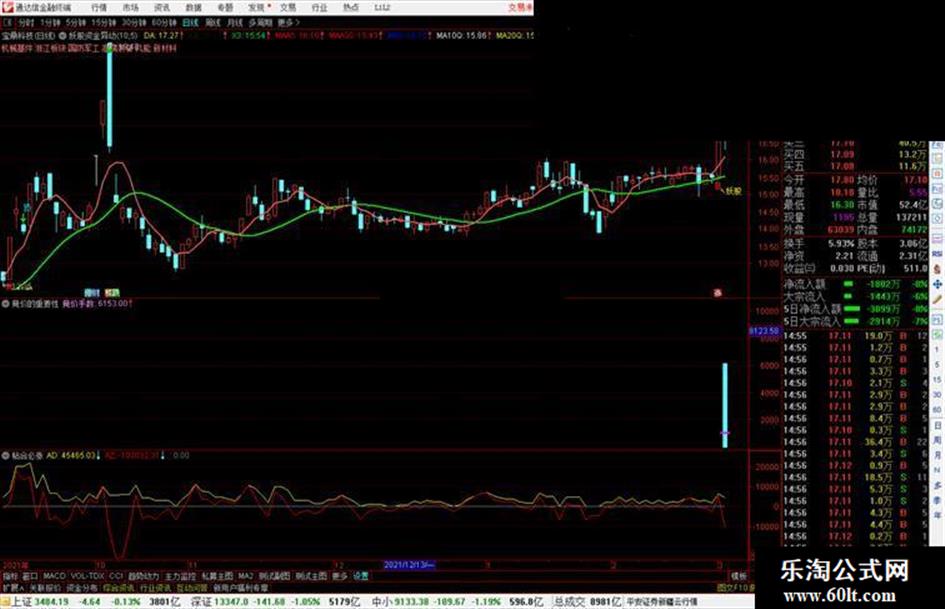Select the 趋势动力 indicator tab
The width and height of the screenshot is (945, 609).
point(143,576)
